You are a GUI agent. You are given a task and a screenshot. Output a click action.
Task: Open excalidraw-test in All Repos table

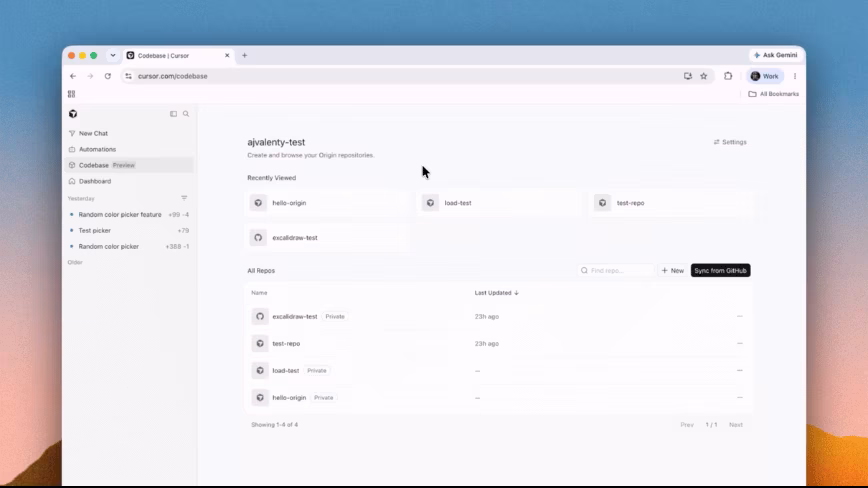(x=295, y=316)
